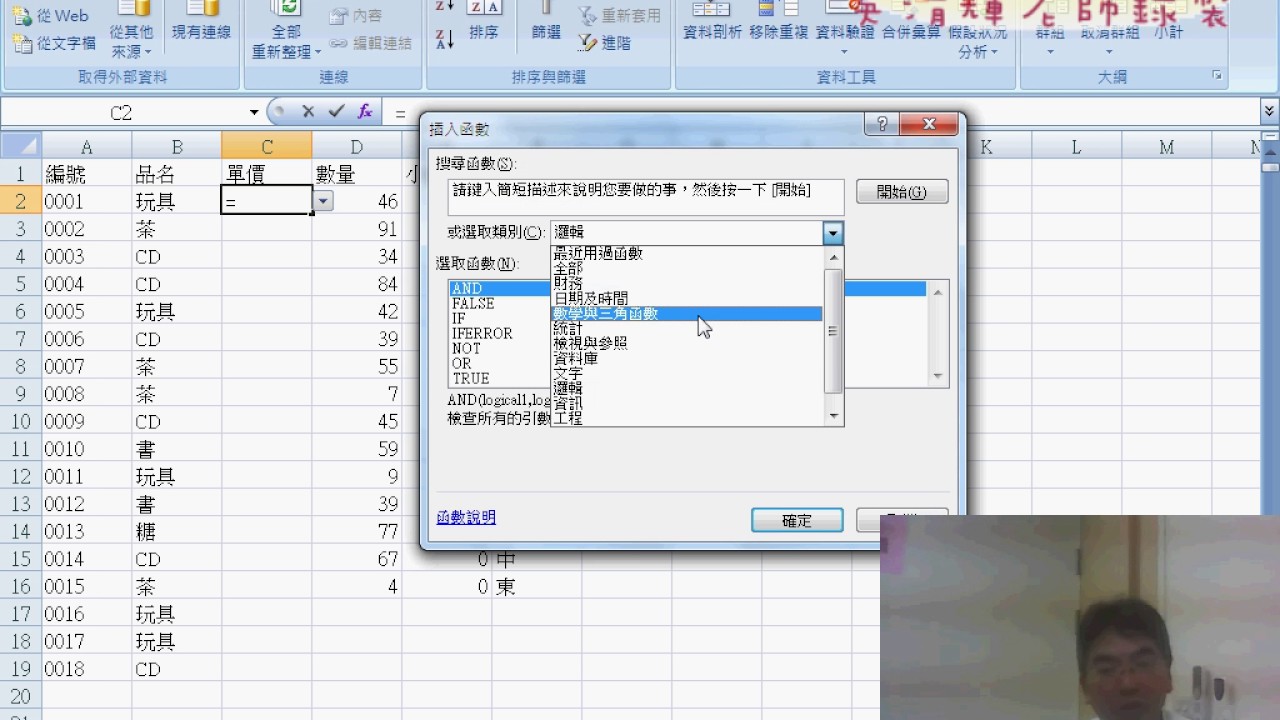Open 大綱 outline dialog launcher
The width and height of the screenshot is (1280, 720).
click(1217, 76)
